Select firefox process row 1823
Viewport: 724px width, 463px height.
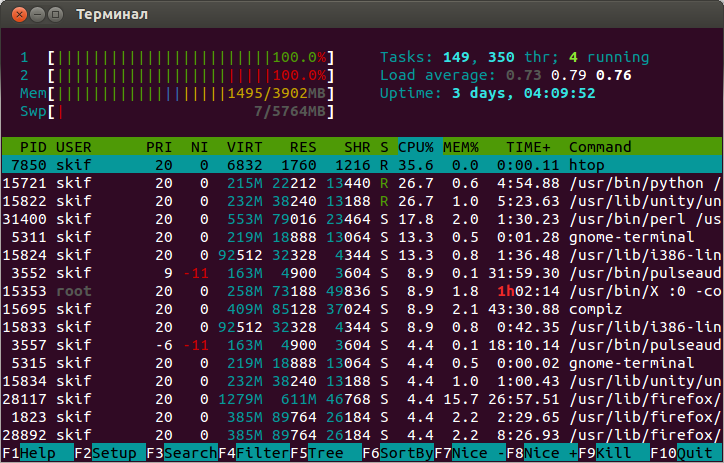click(362, 417)
